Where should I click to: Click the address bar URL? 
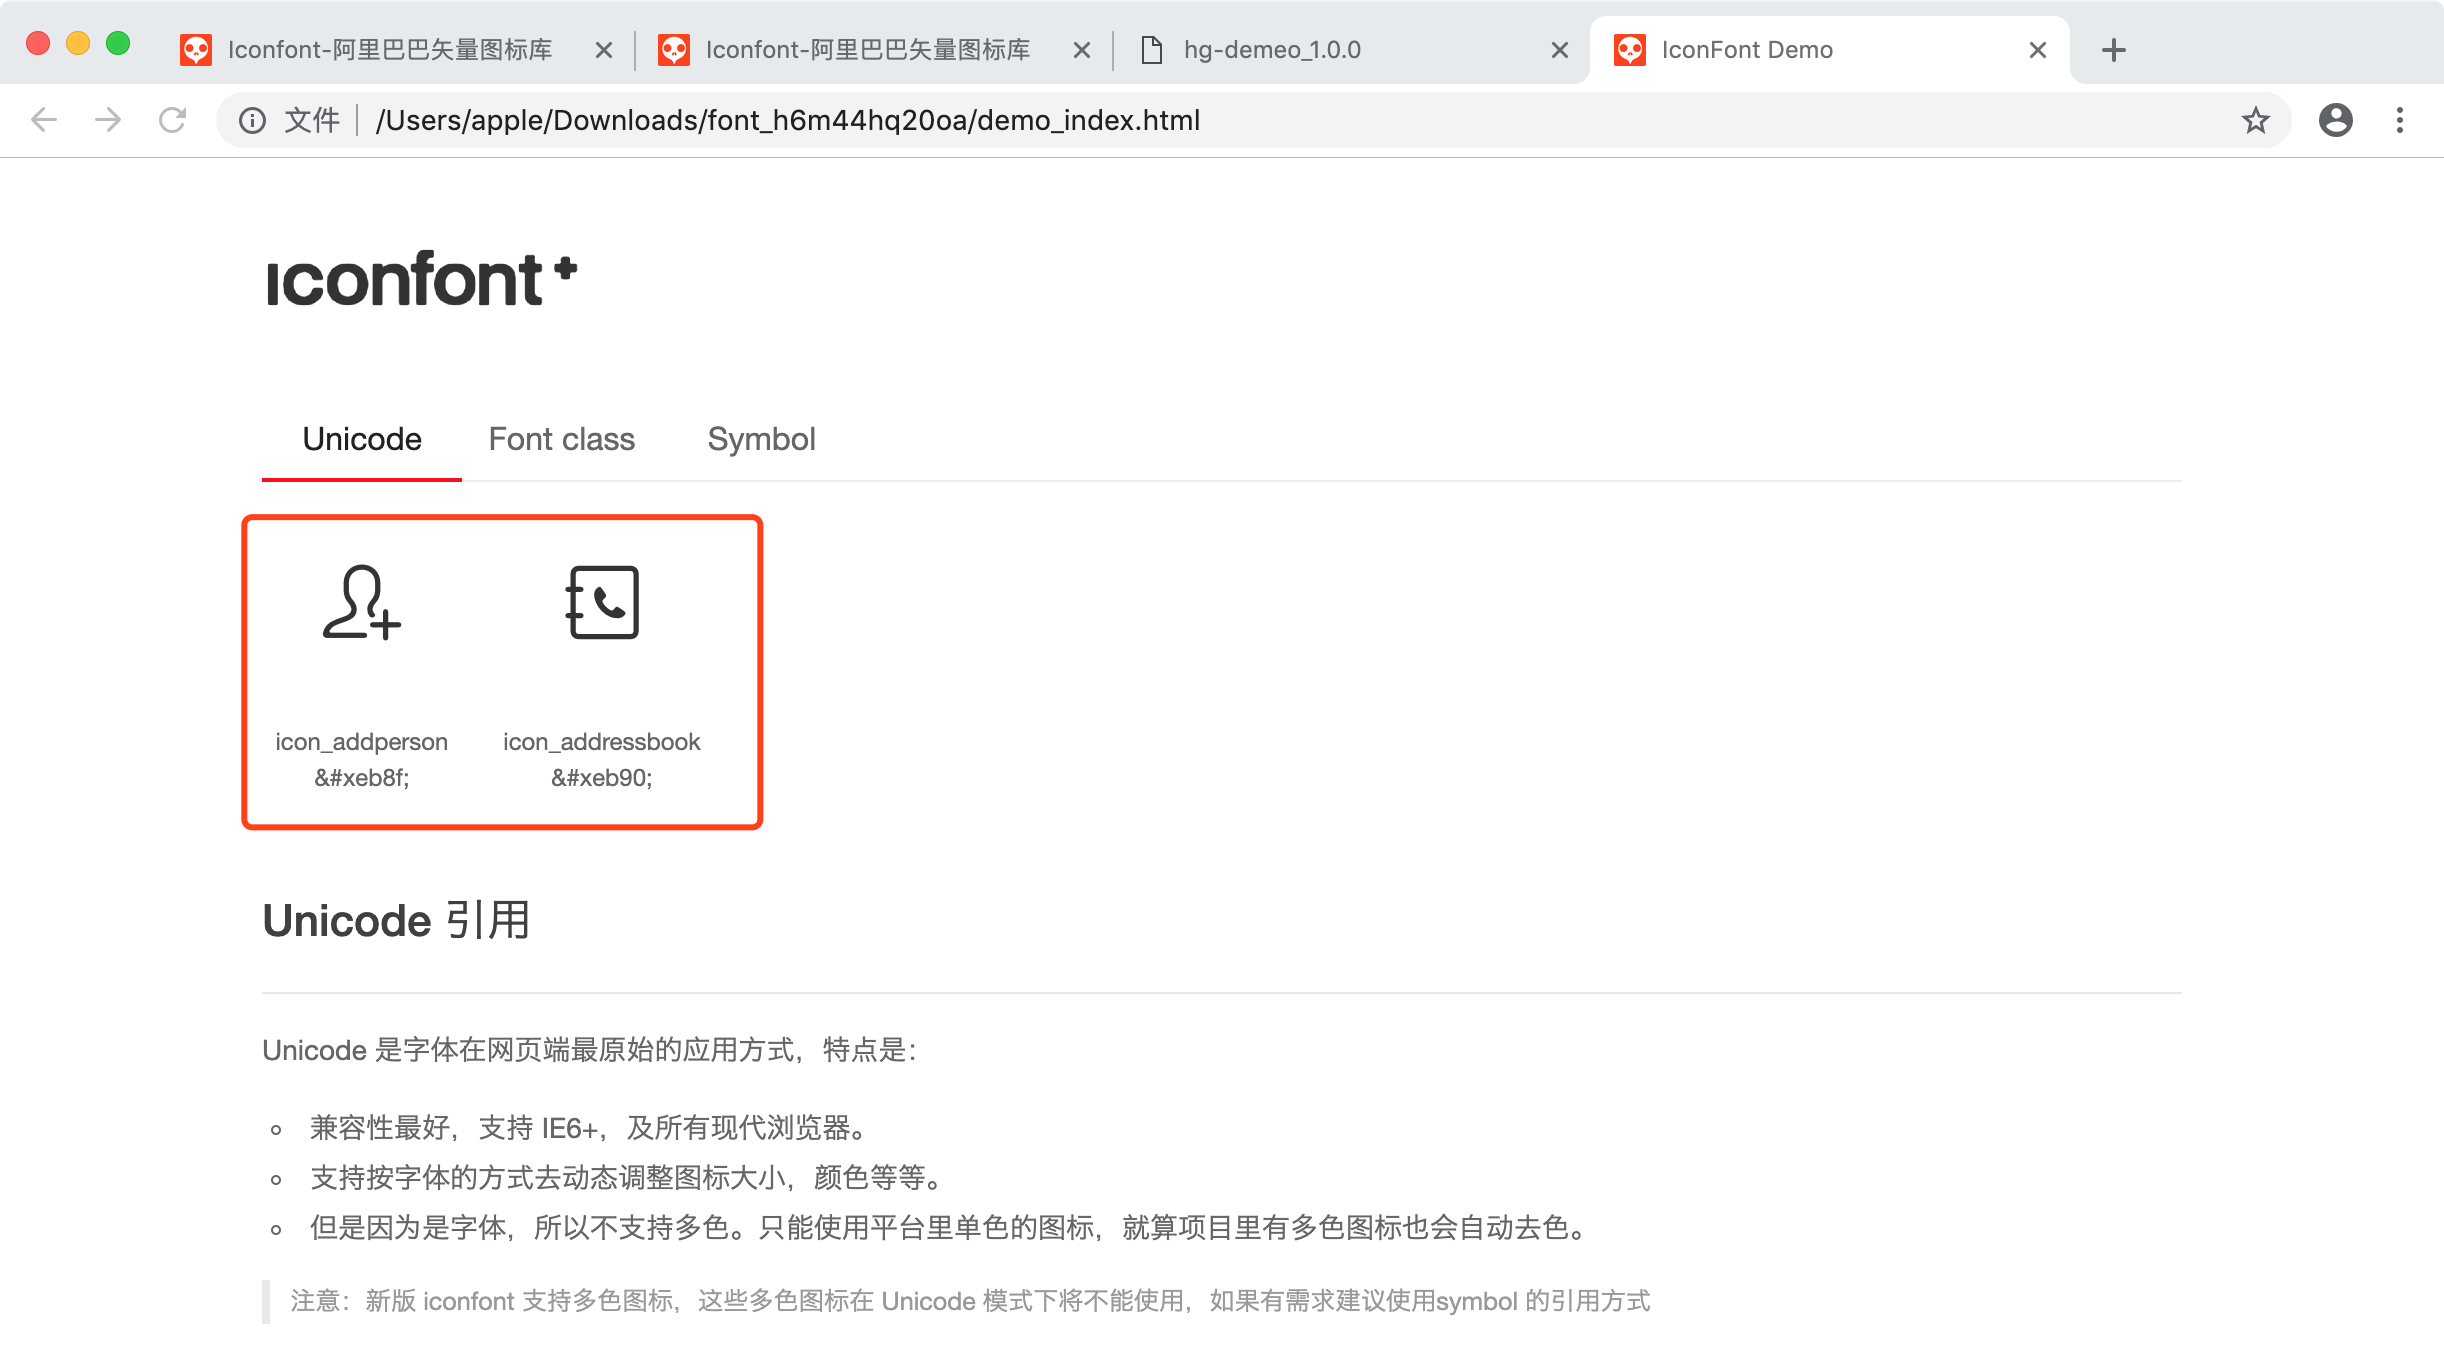click(788, 121)
